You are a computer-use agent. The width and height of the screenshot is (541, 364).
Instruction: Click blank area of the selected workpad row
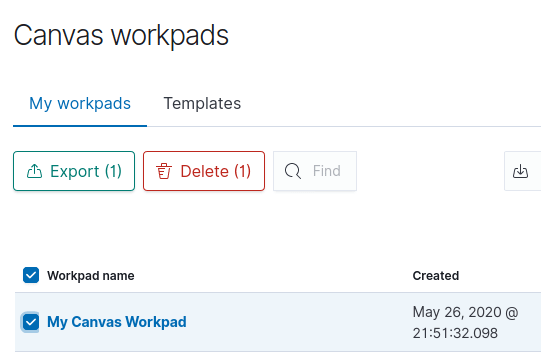(297, 322)
